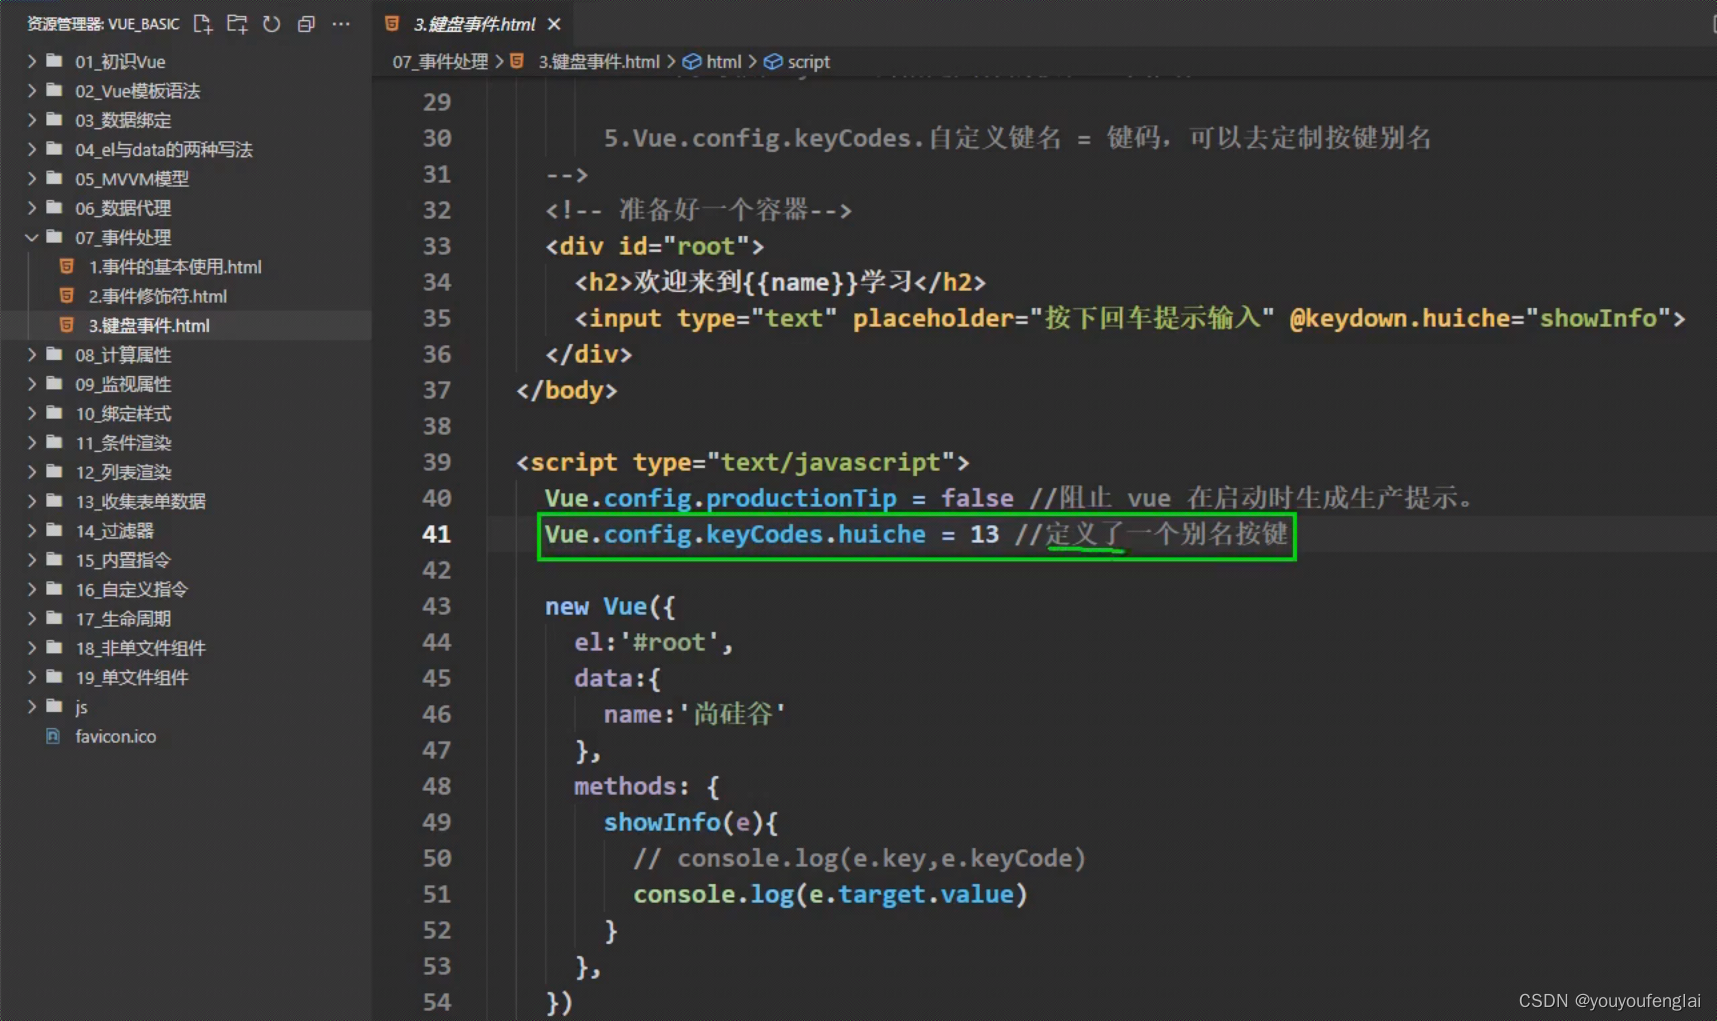Click the 07_事件处理 breadcrumb segment
Screen dimensions: 1717x1021
coord(440,62)
